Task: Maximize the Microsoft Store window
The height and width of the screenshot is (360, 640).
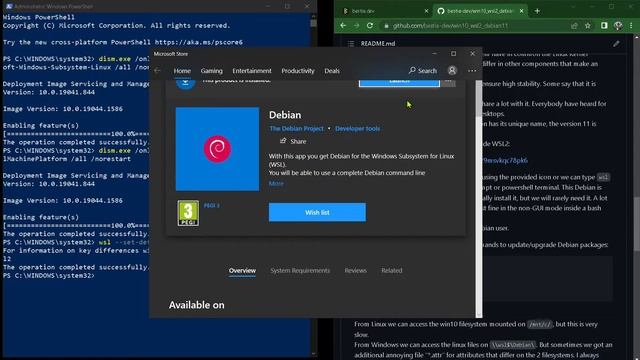Action: coord(453,54)
